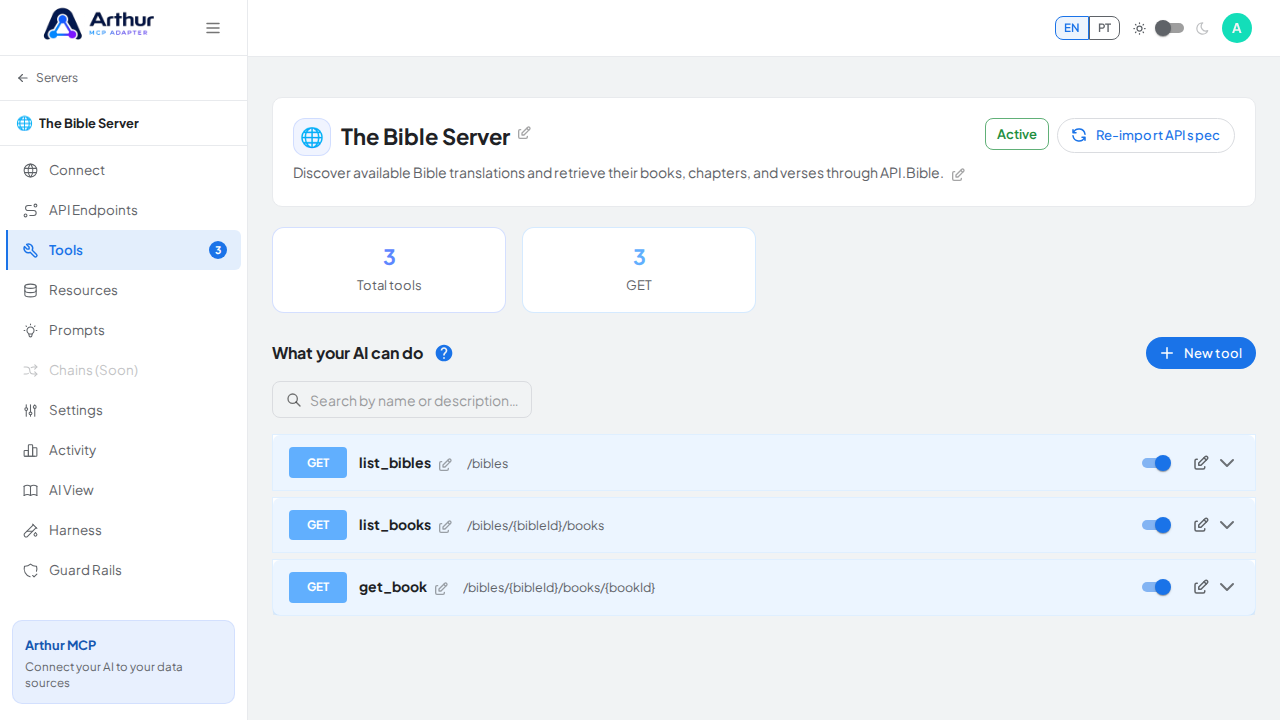Expand the get_book tool details
The height and width of the screenshot is (720, 1280).
(1227, 587)
